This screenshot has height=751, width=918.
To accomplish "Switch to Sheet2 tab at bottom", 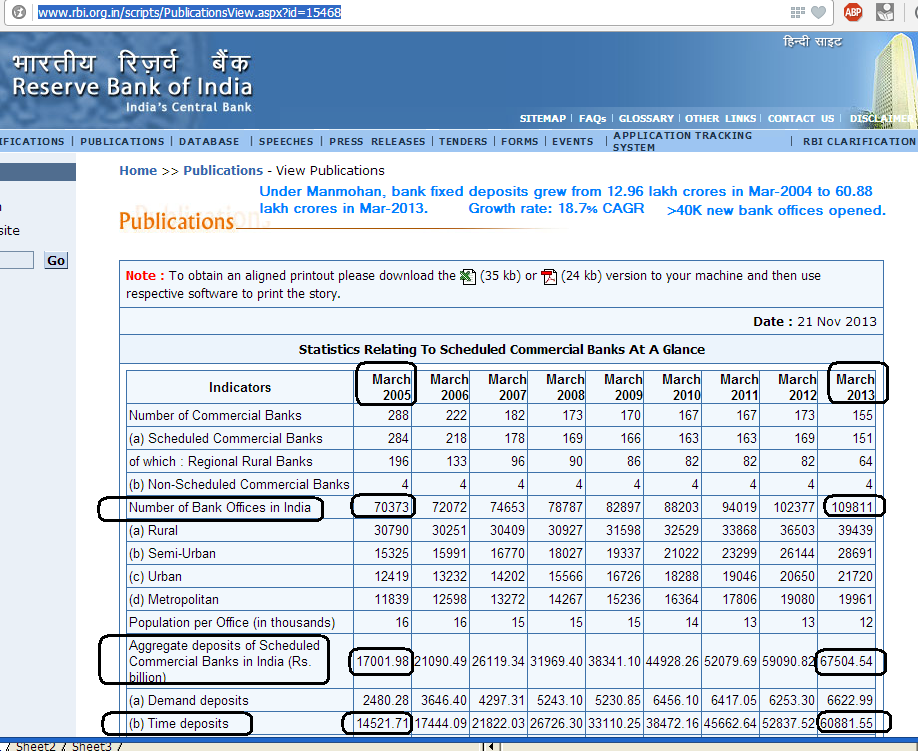I will click(x=34, y=746).
